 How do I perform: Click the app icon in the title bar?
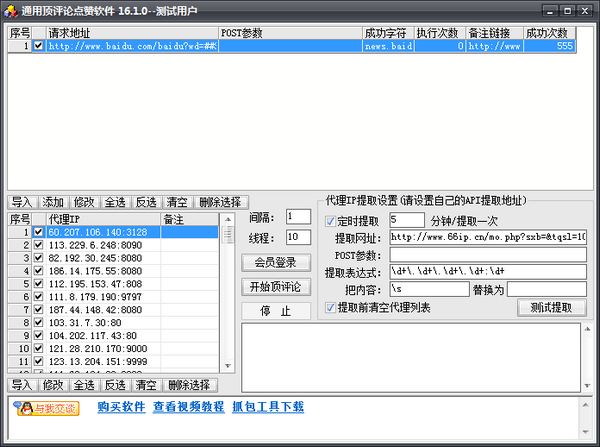[x=12, y=11]
